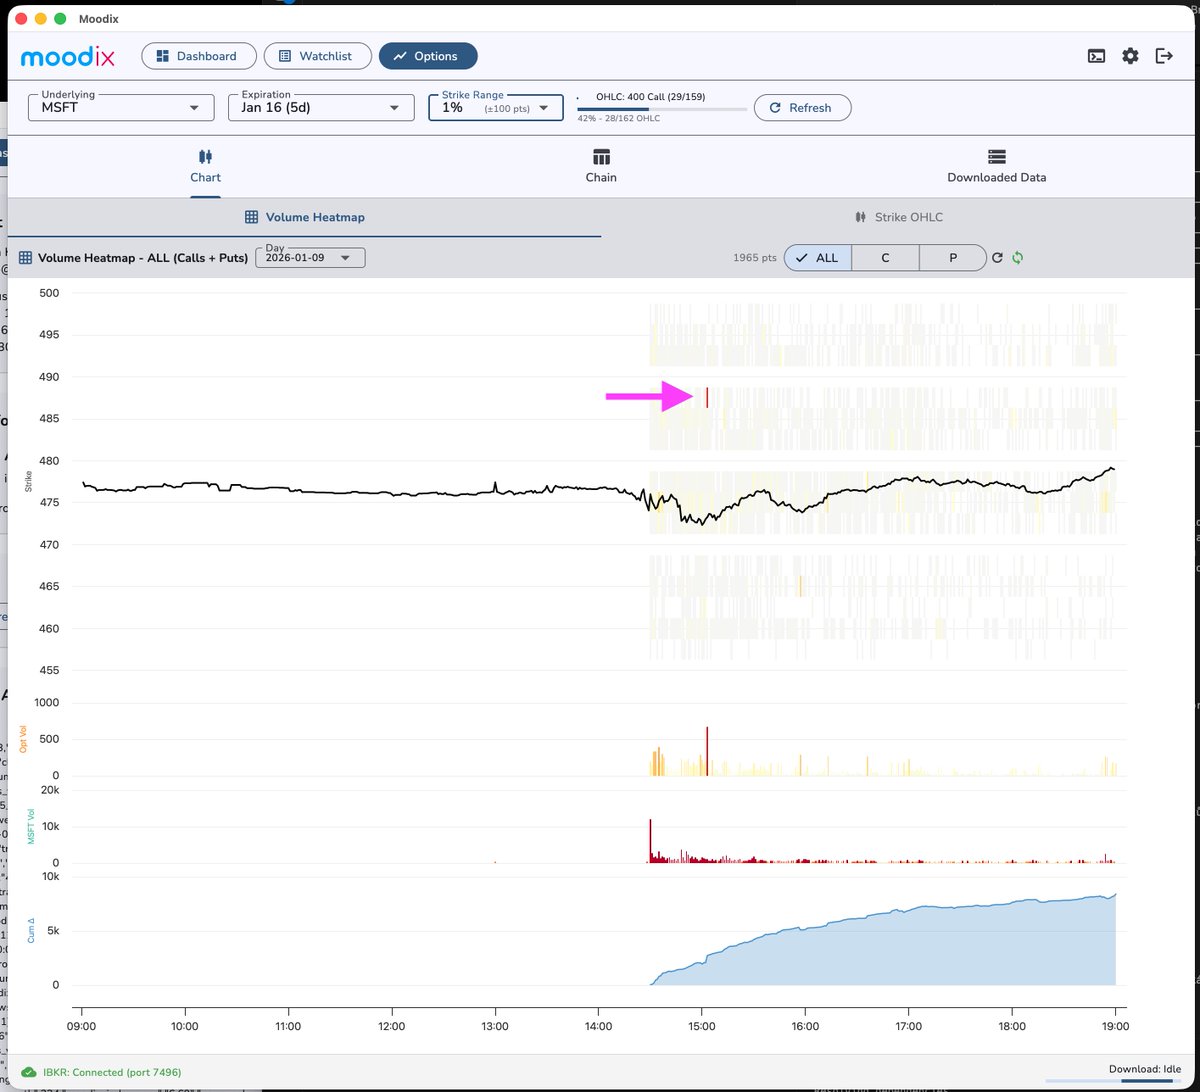Click the green auto-sync icon
The width and height of the screenshot is (1200, 1092).
pyautogui.click(x=1018, y=258)
